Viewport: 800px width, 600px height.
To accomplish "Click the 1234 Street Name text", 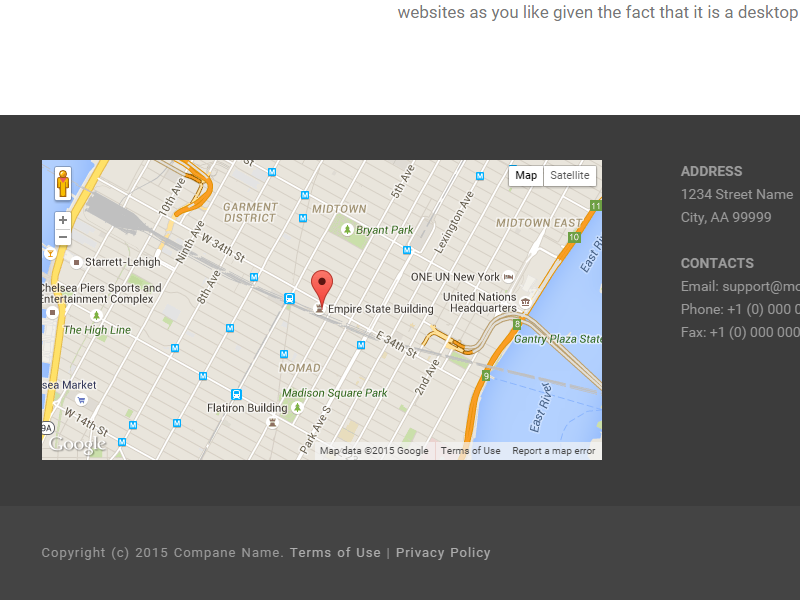I will pos(737,194).
